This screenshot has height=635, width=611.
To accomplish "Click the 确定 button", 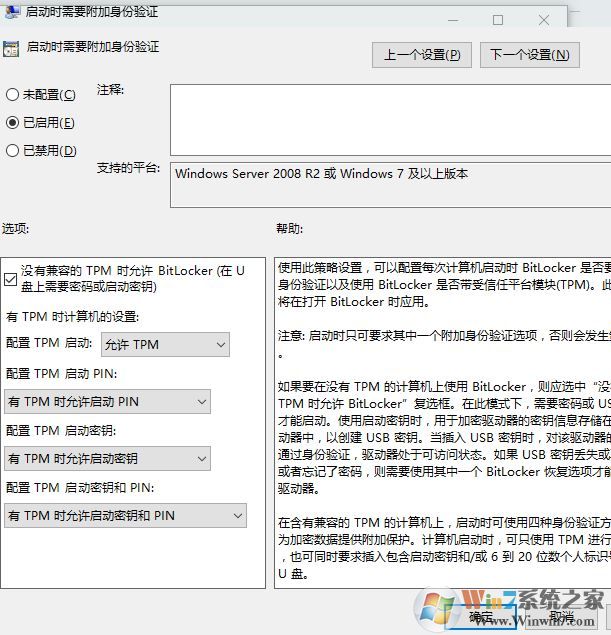I will (x=481, y=617).
